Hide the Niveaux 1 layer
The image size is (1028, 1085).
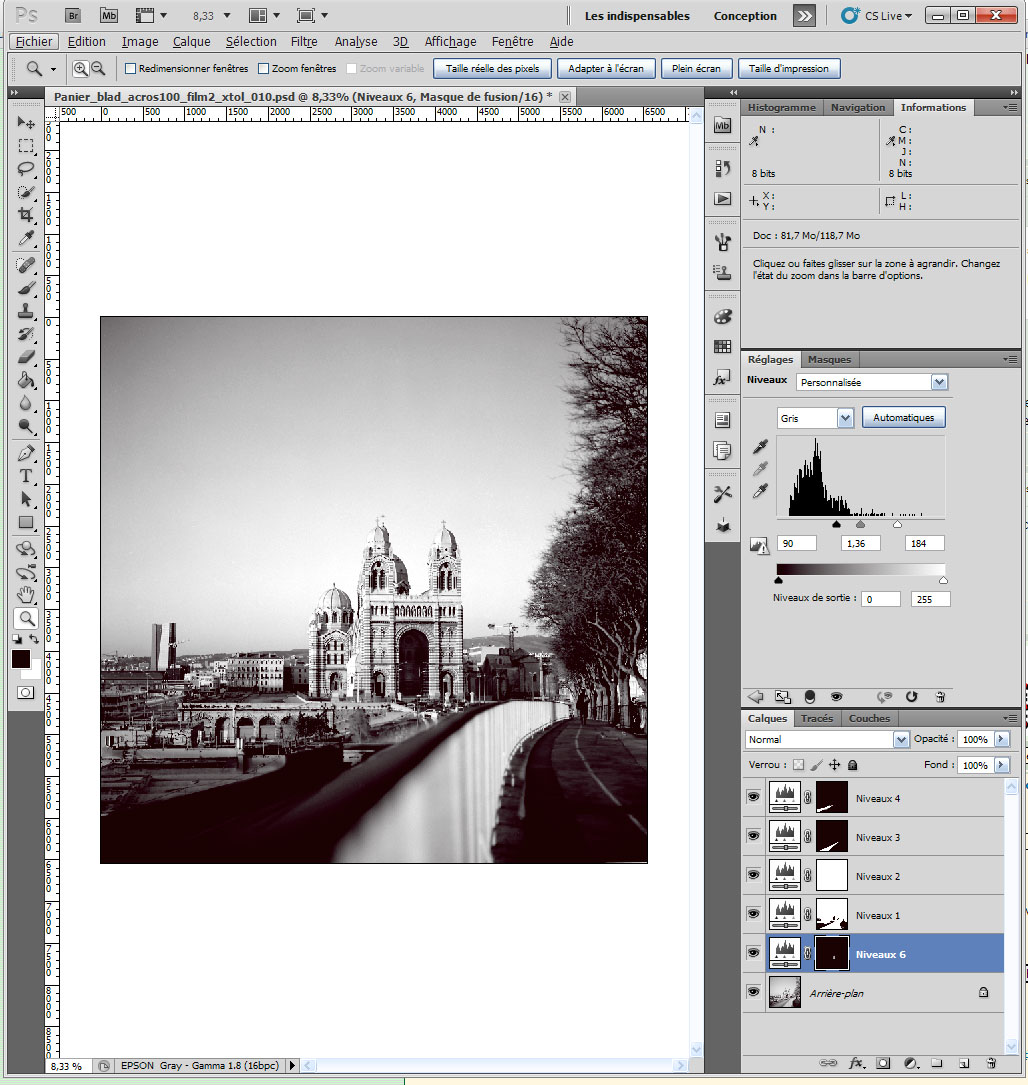pyautogui.click(x=753, y=914)
